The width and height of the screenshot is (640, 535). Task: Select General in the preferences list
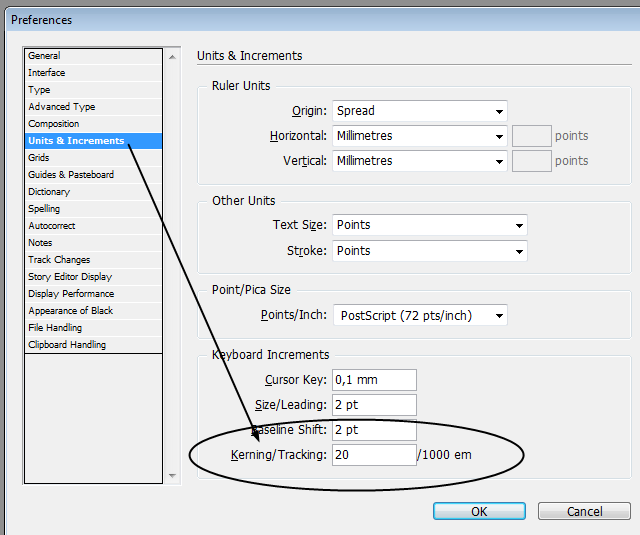pyautogui.click(x=93, y=56)
